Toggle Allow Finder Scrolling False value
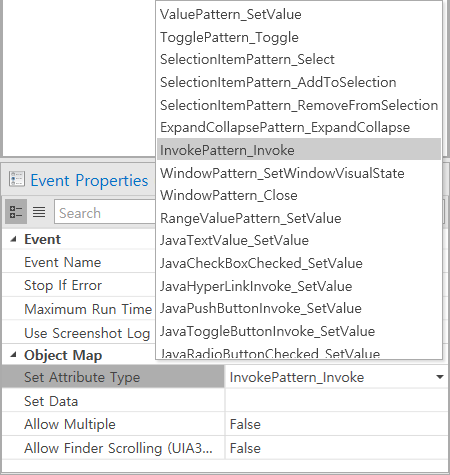450x475 pixels. (x=337, y=448)
